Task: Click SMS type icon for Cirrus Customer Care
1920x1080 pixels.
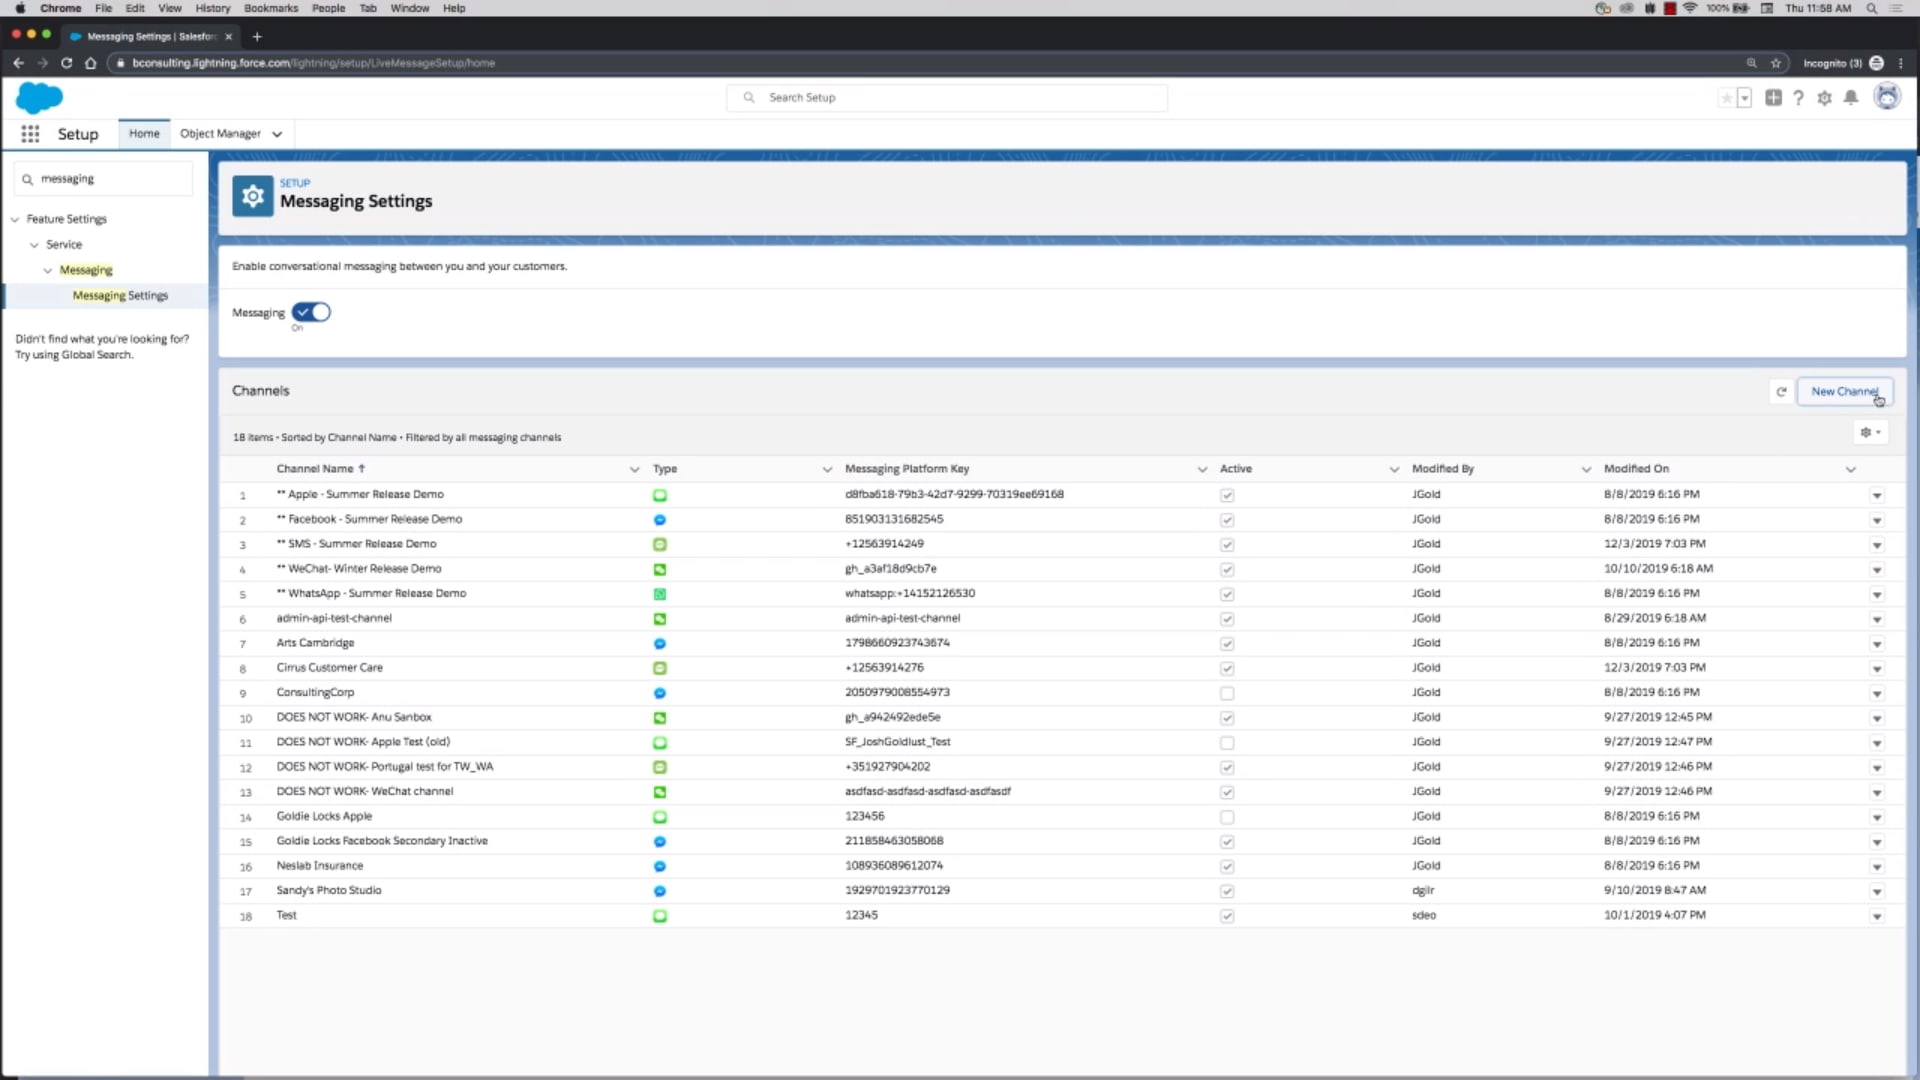Action: (660, 668)
